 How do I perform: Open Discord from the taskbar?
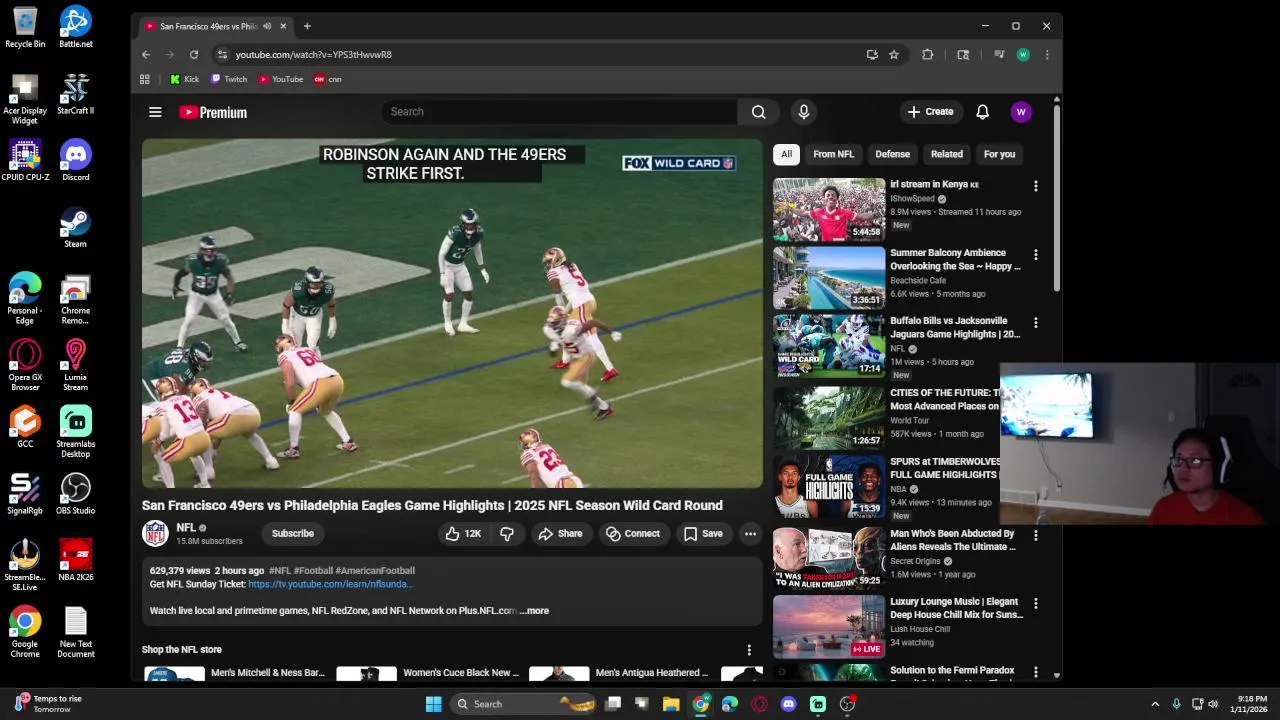pyautogui.click(x=788, y=704)
